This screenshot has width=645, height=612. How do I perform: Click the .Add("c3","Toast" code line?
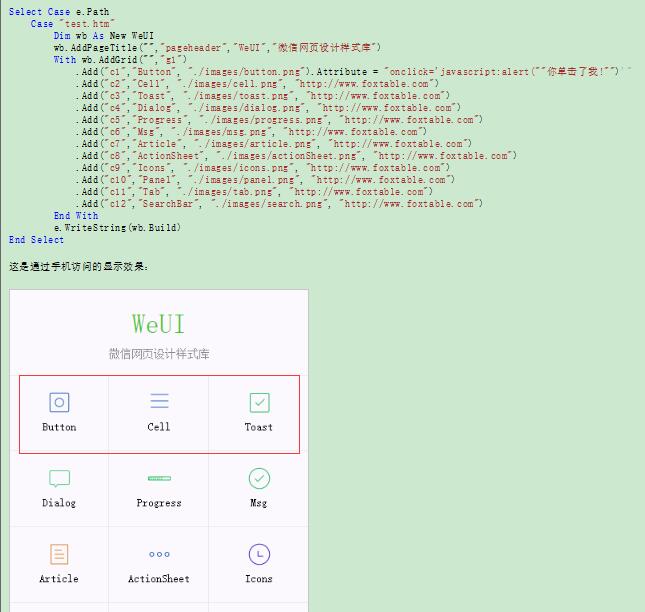pyautogui.click(x=263, y=95)
